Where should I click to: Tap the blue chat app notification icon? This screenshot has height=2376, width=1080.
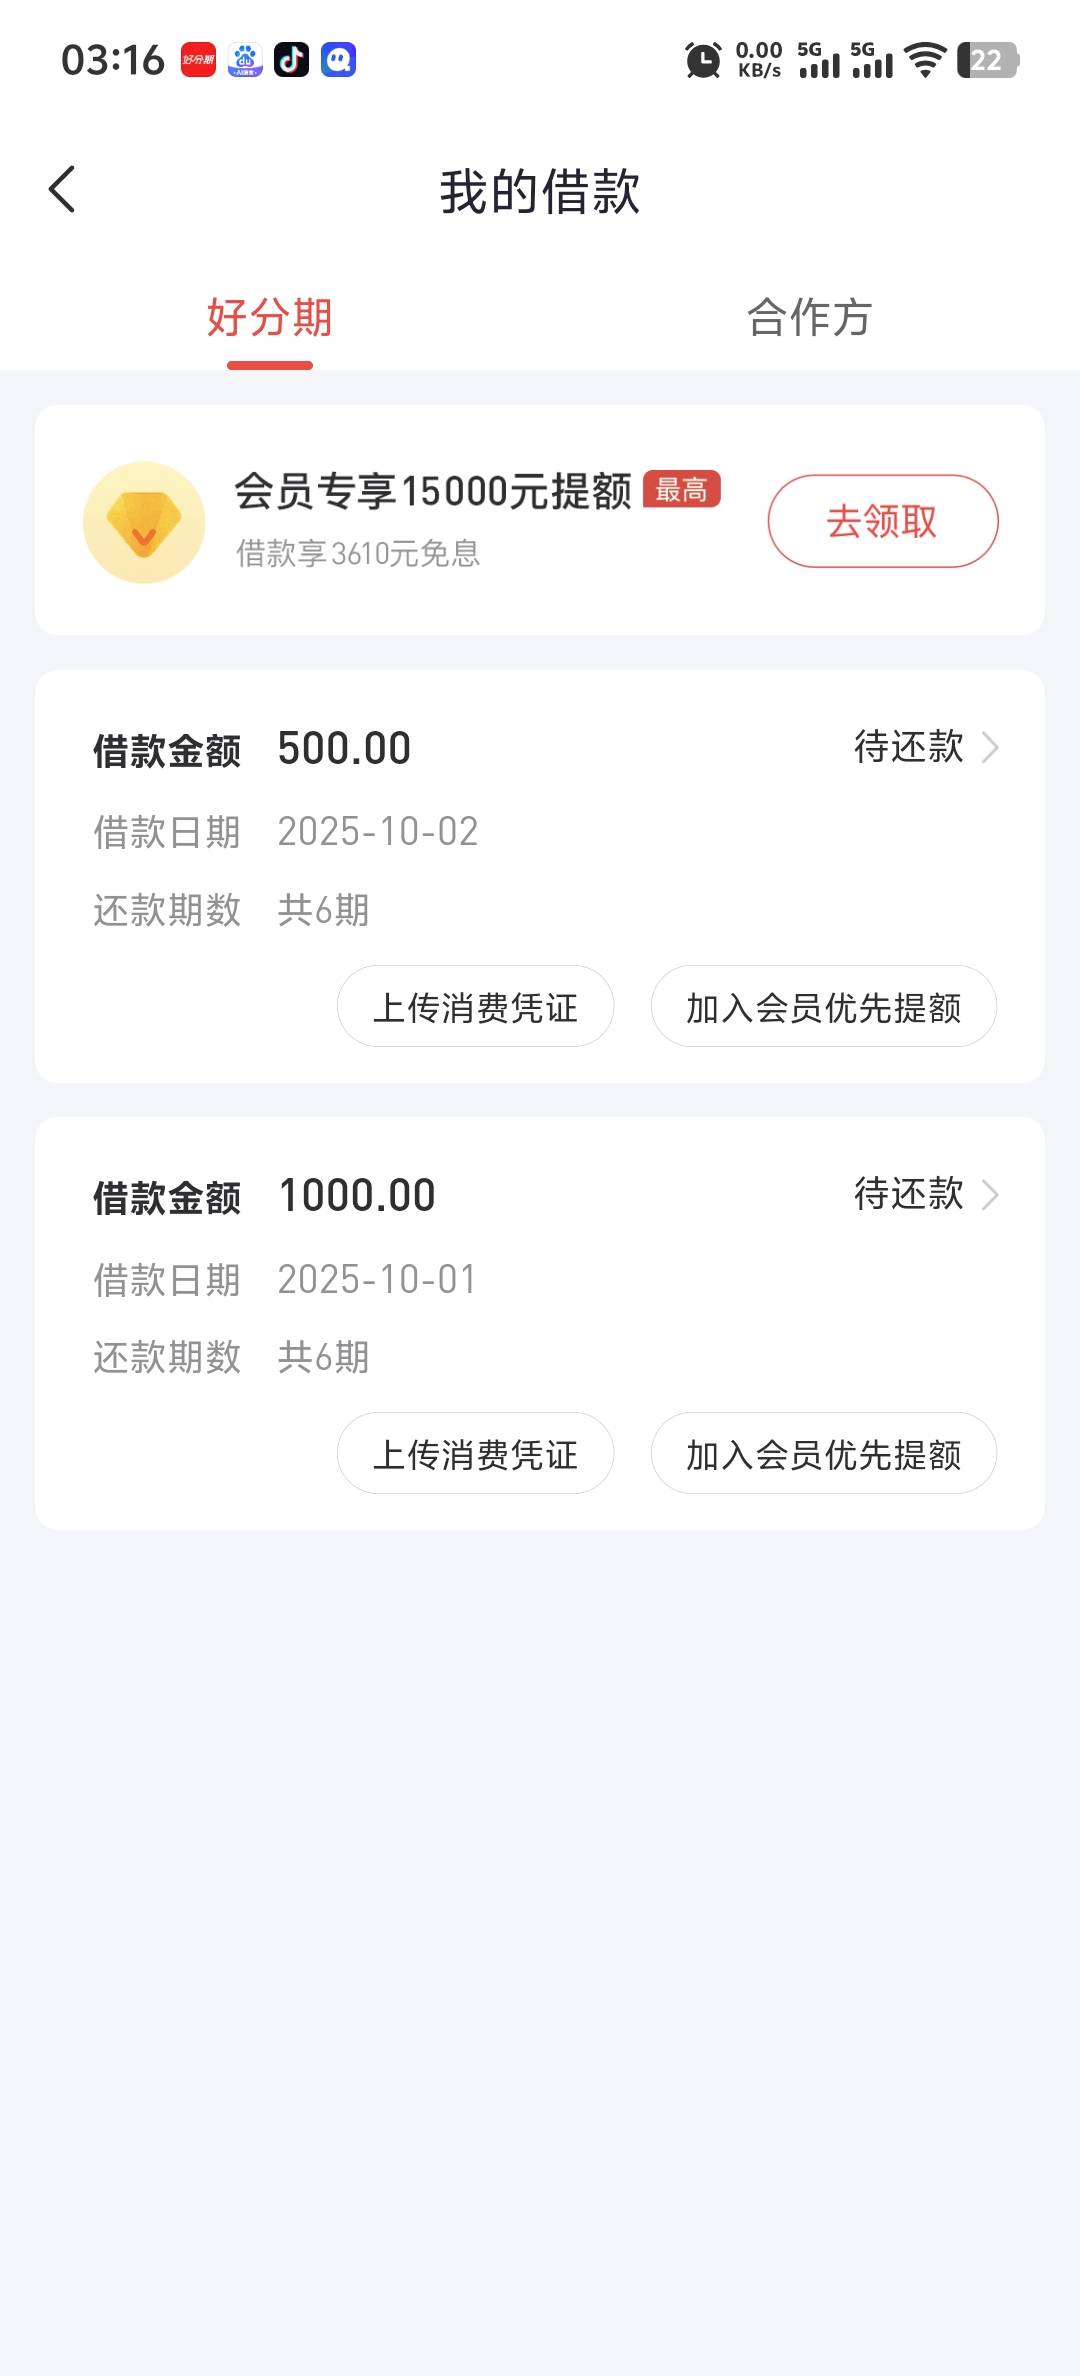tap(338, 60)
